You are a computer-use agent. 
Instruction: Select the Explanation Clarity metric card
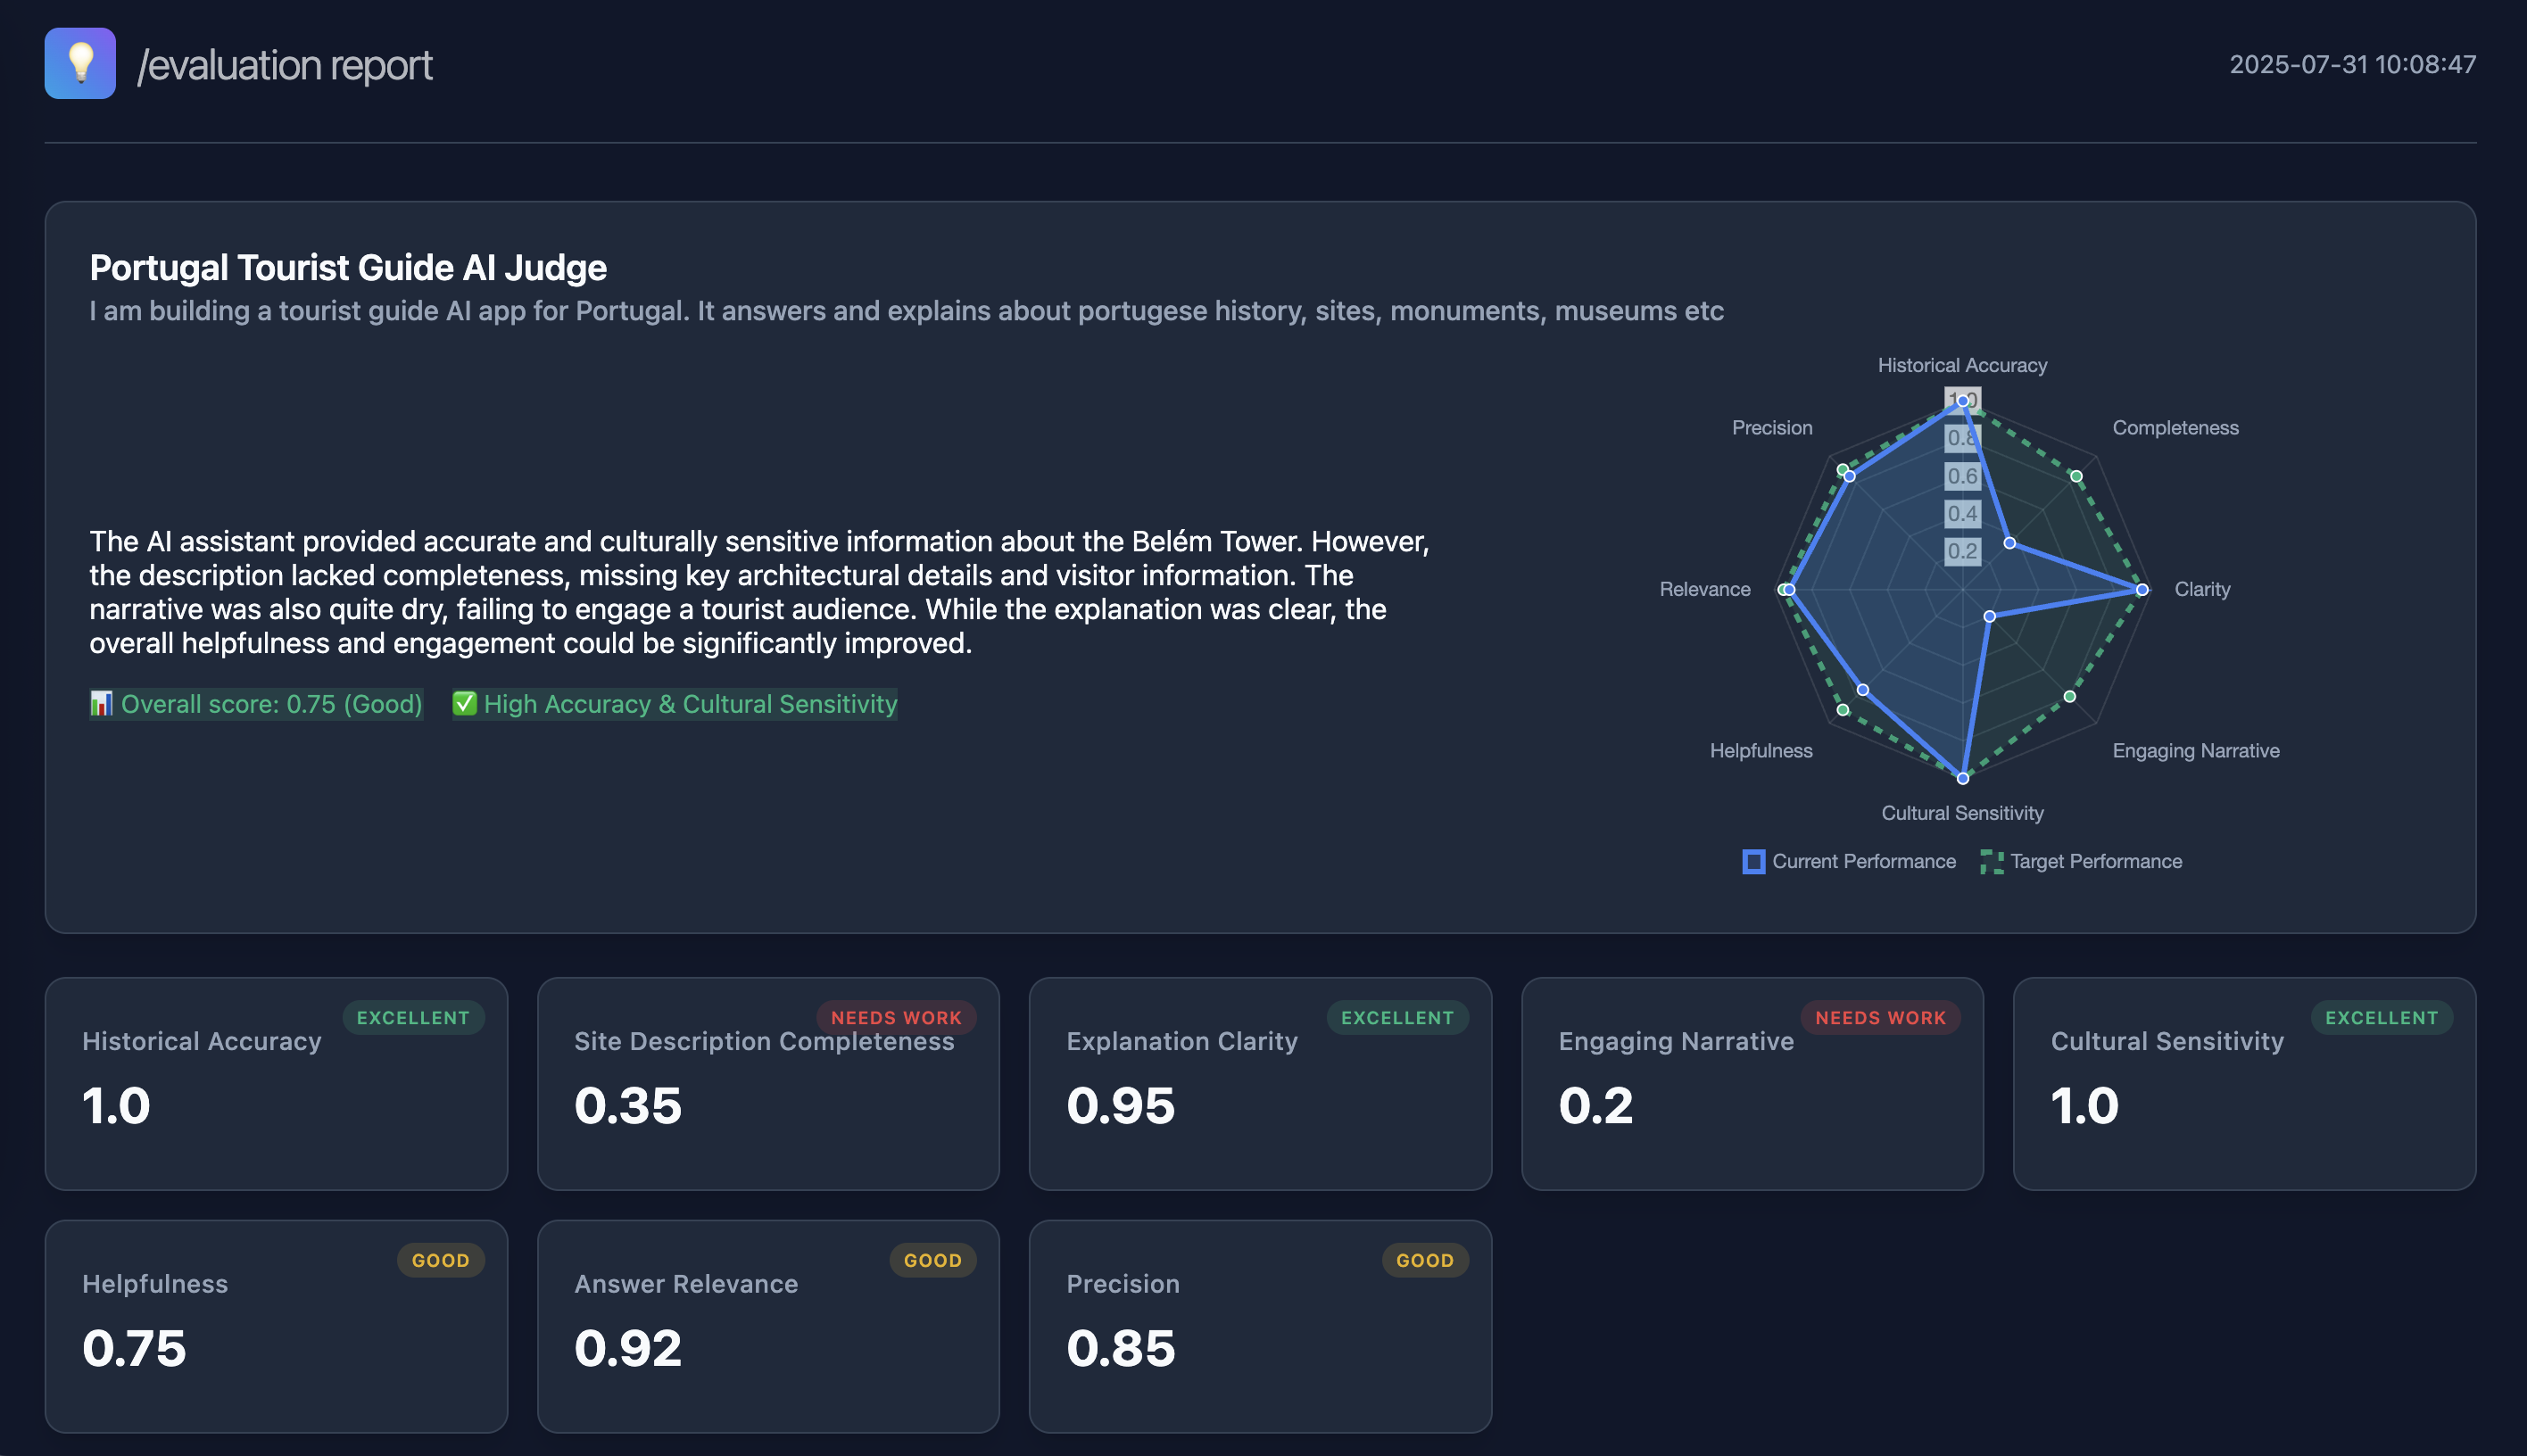1260,1083
